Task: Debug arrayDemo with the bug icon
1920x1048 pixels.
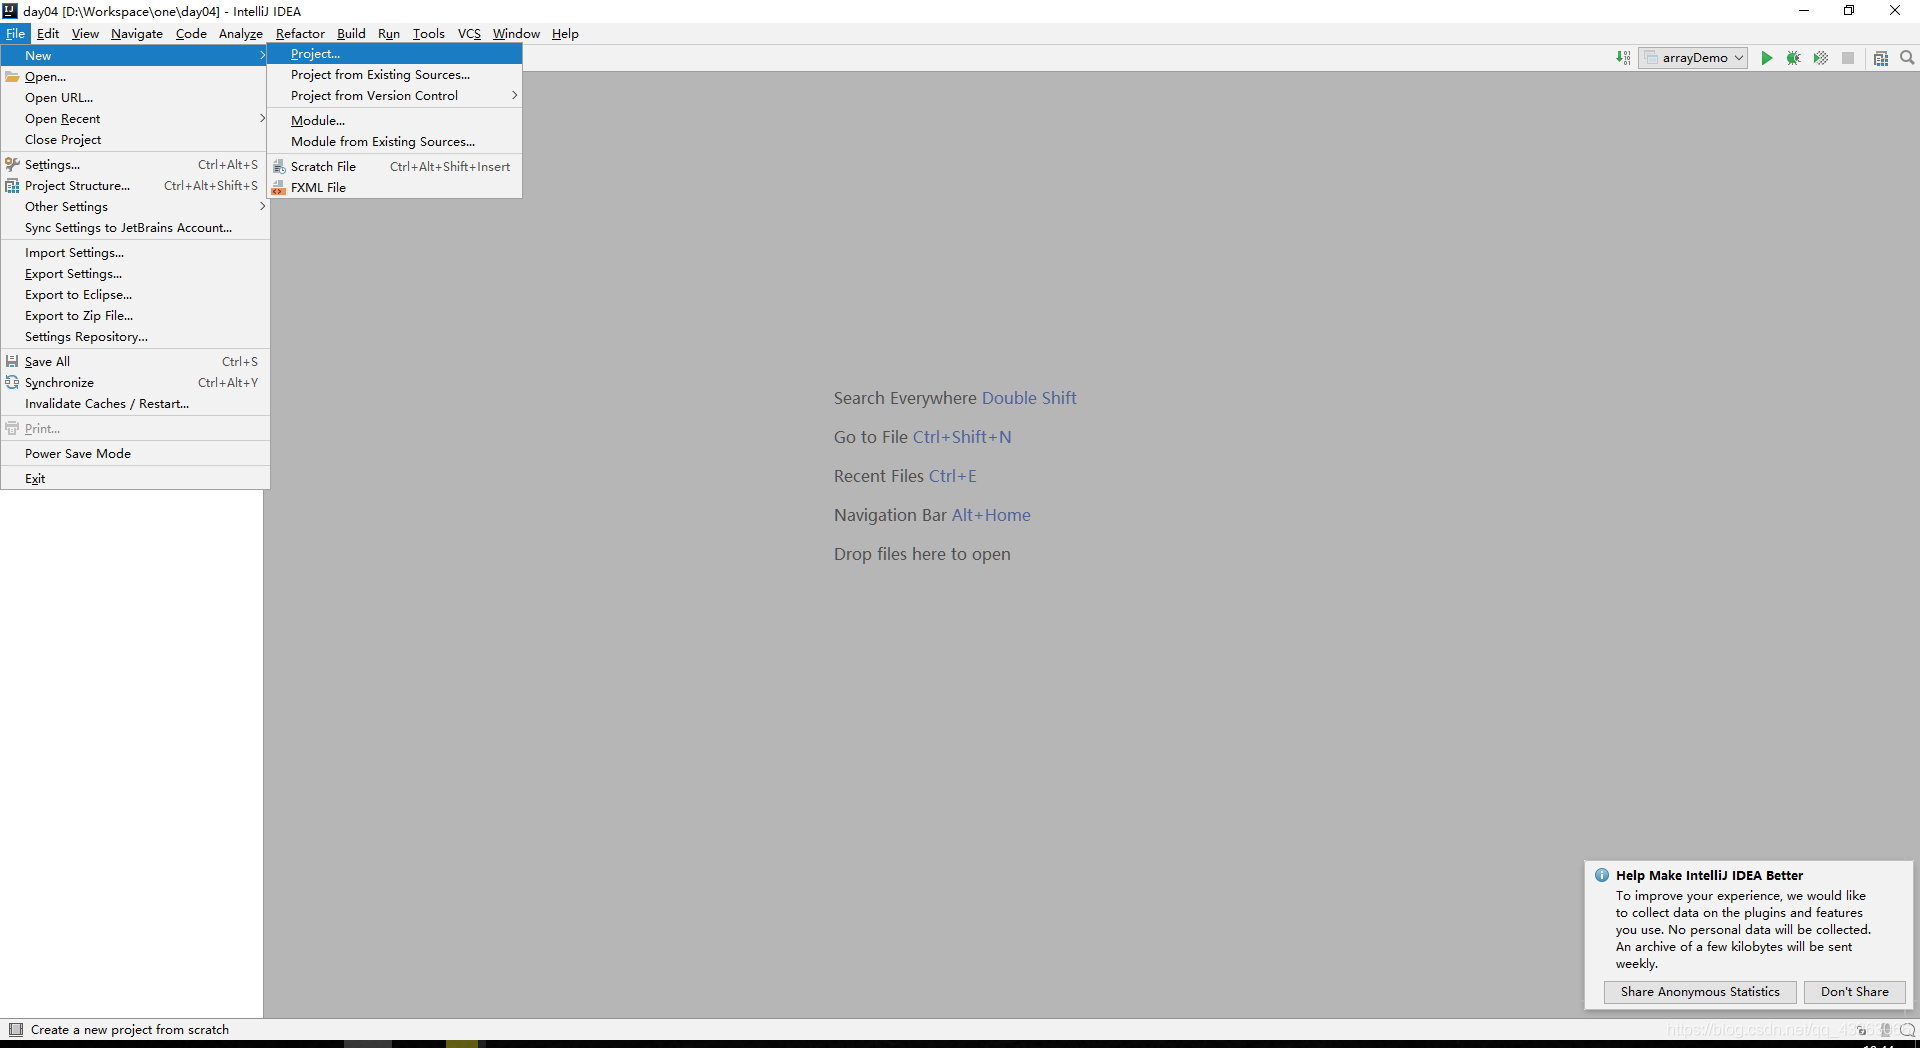Action: tap(1794, 58)
